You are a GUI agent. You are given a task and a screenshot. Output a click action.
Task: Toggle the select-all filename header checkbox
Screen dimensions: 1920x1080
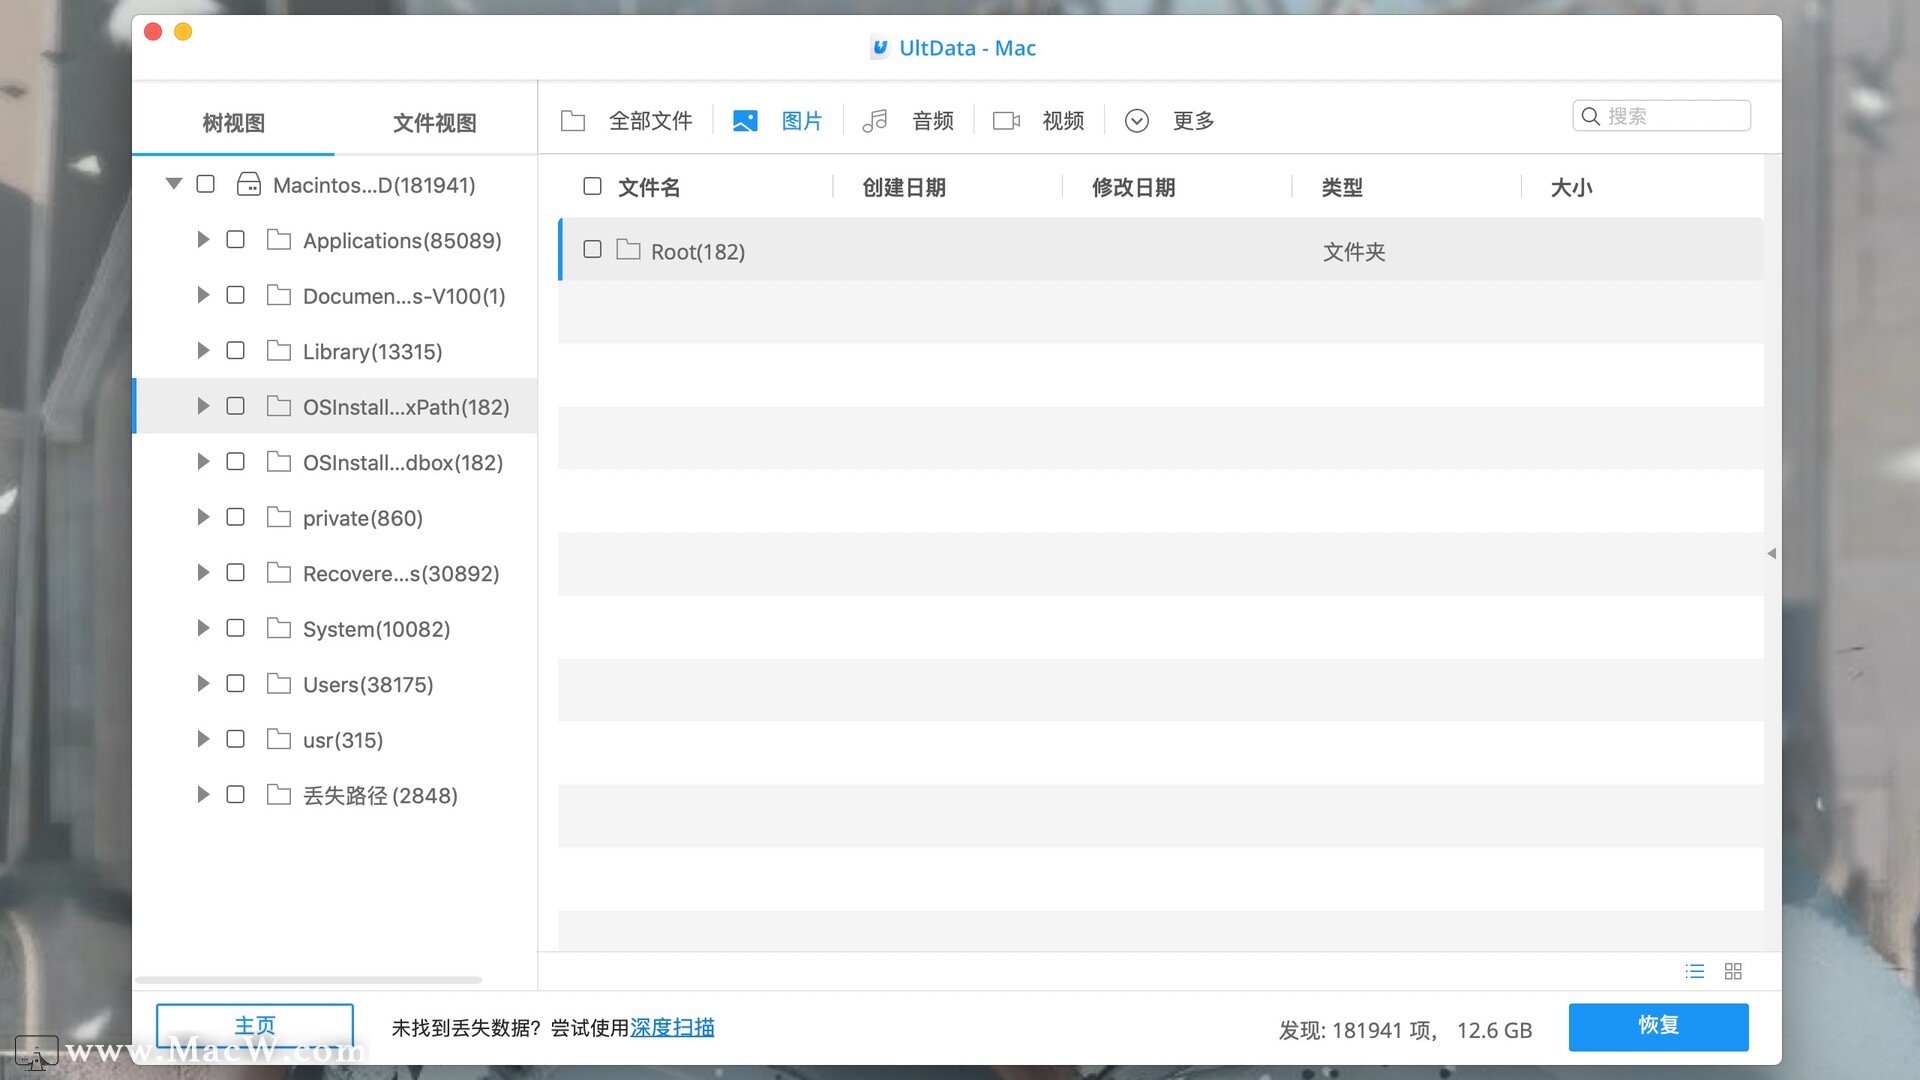click(x=592, y=186)
